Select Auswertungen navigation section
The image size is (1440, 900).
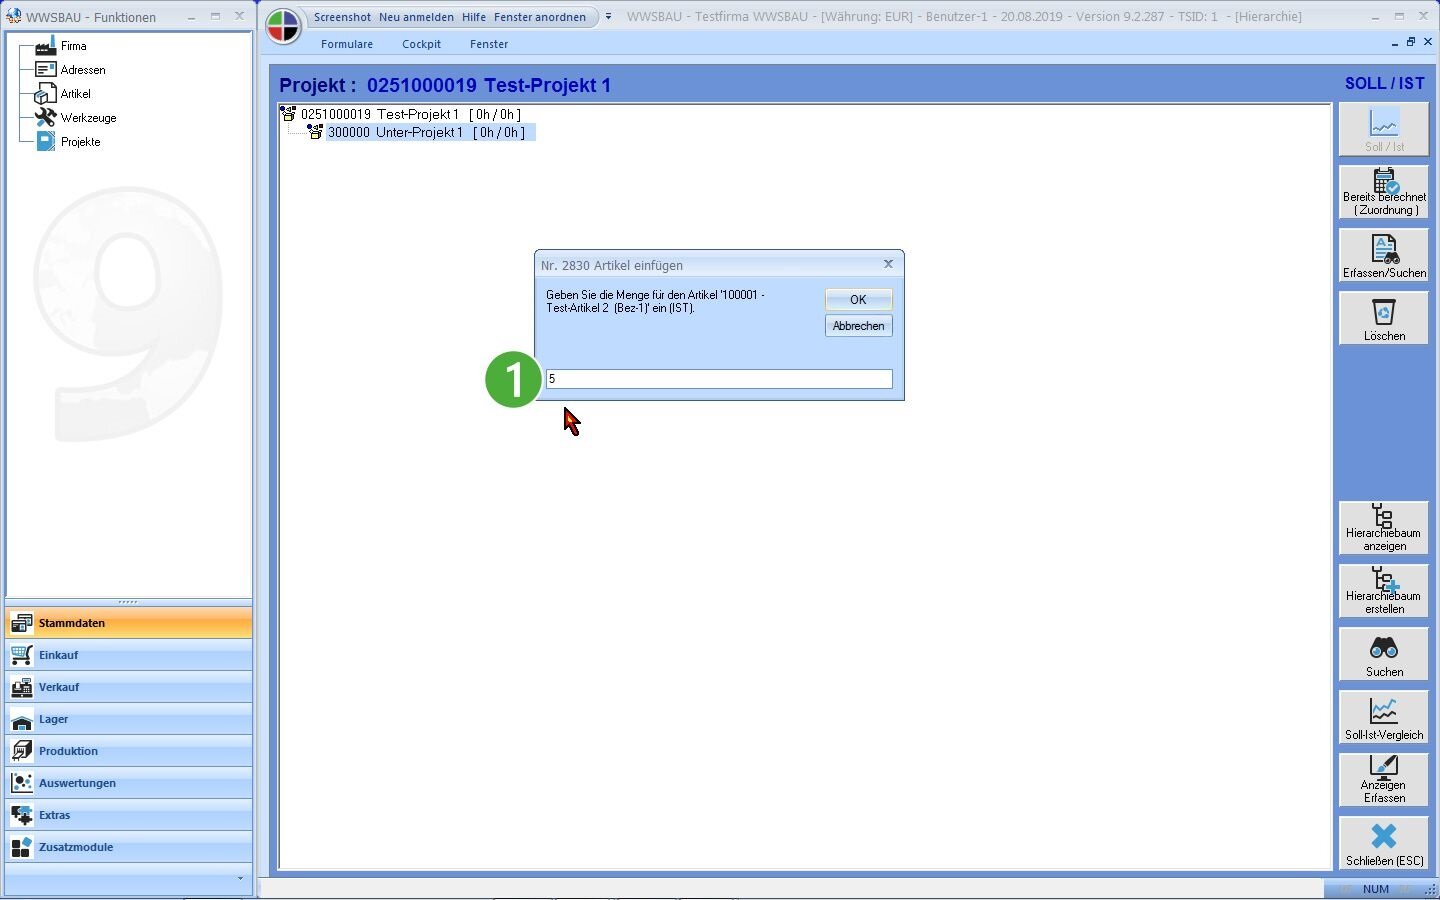click(129, 783)
